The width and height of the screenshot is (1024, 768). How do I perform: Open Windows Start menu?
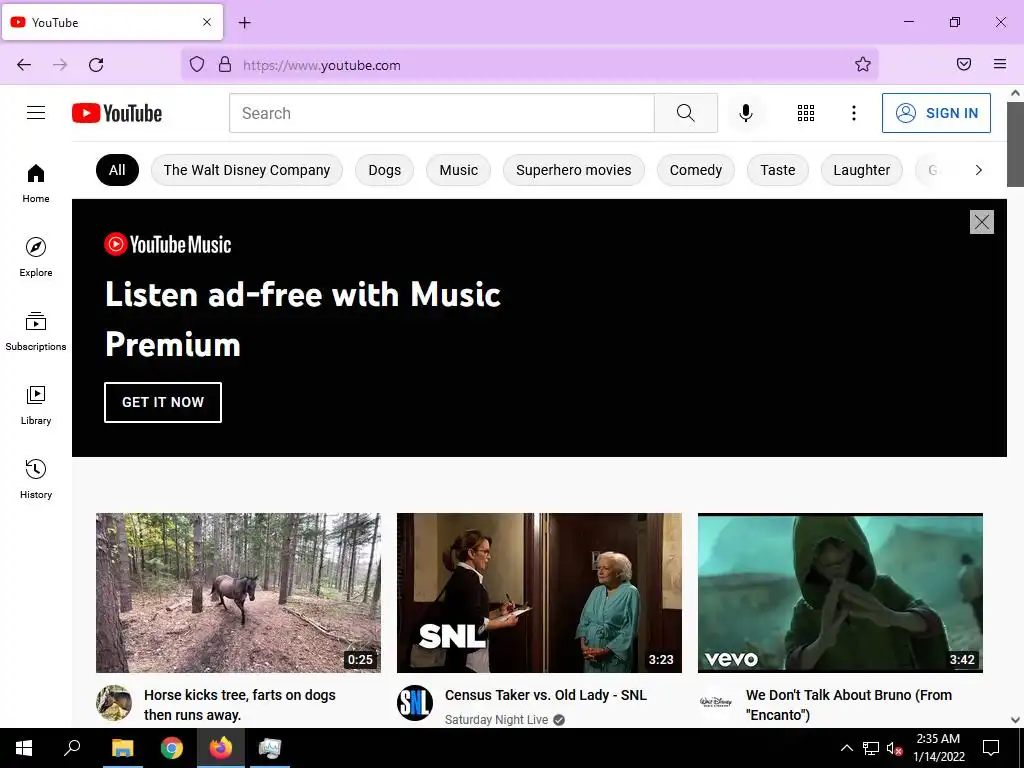click(24, 748)
